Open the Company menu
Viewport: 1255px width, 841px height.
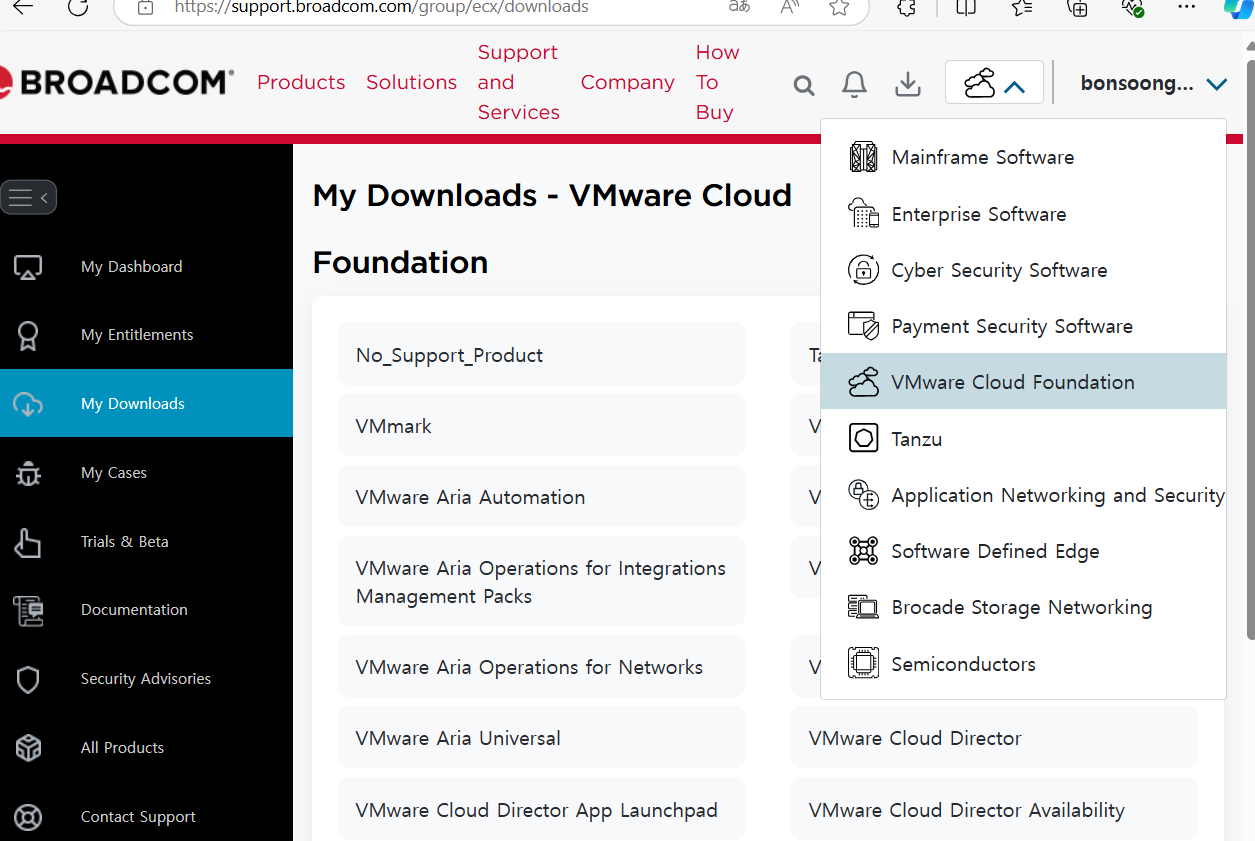click(x=627, y=82)
